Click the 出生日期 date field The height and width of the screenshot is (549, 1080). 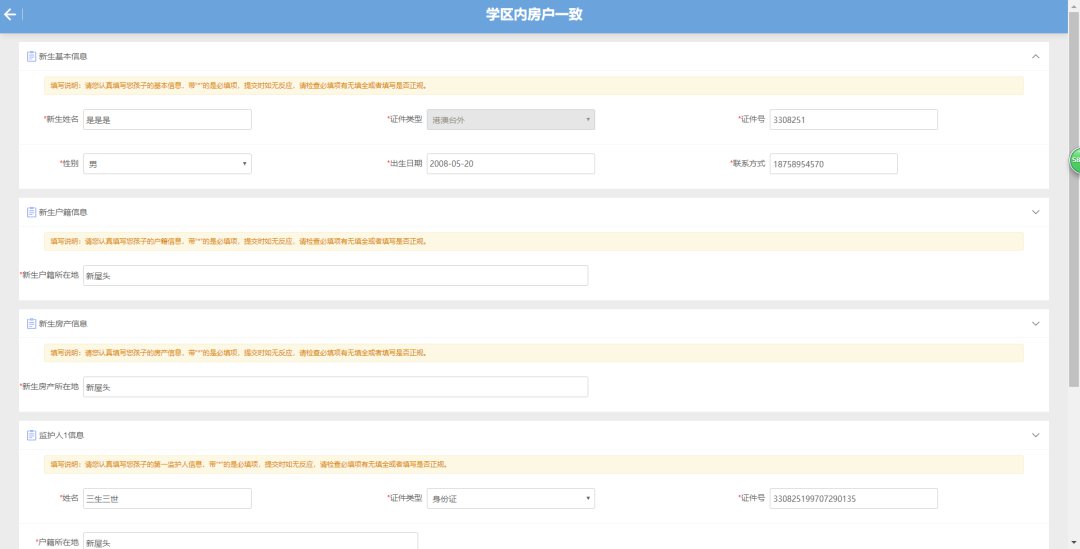(x=510, y=164)
